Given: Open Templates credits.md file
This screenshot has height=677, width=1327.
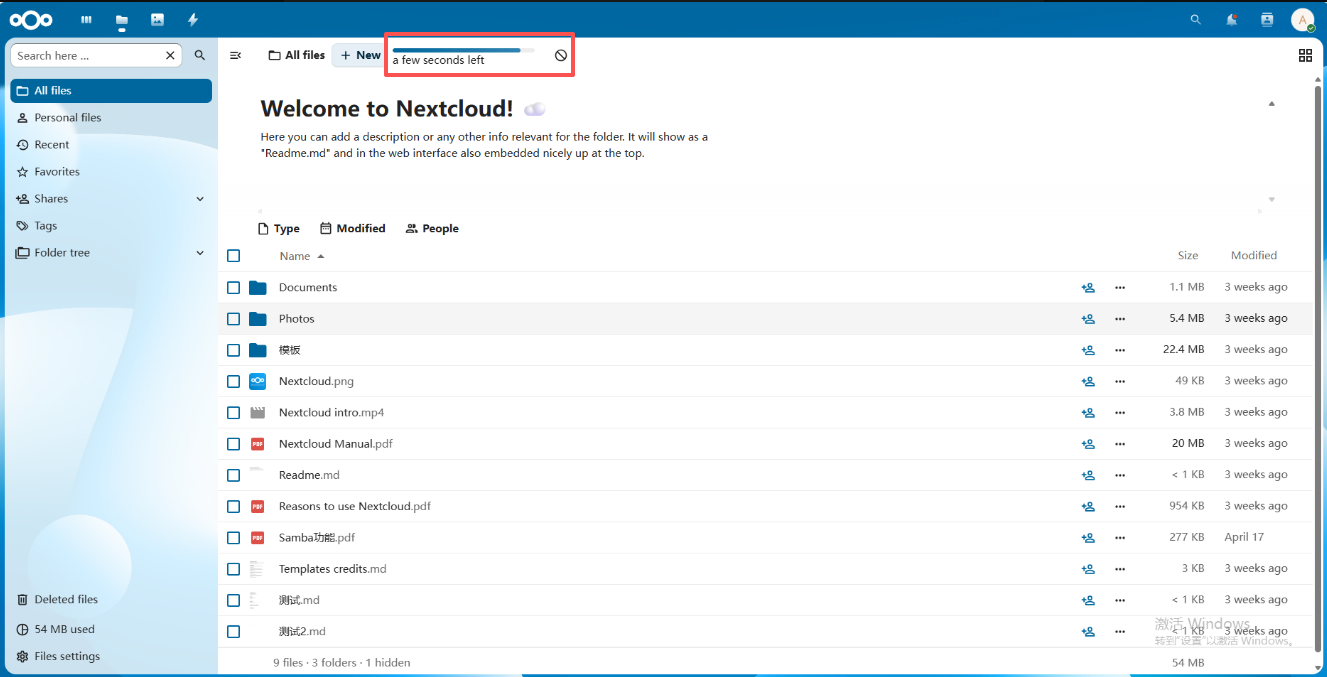Looking at the screenshot, I should click(332, 569).
